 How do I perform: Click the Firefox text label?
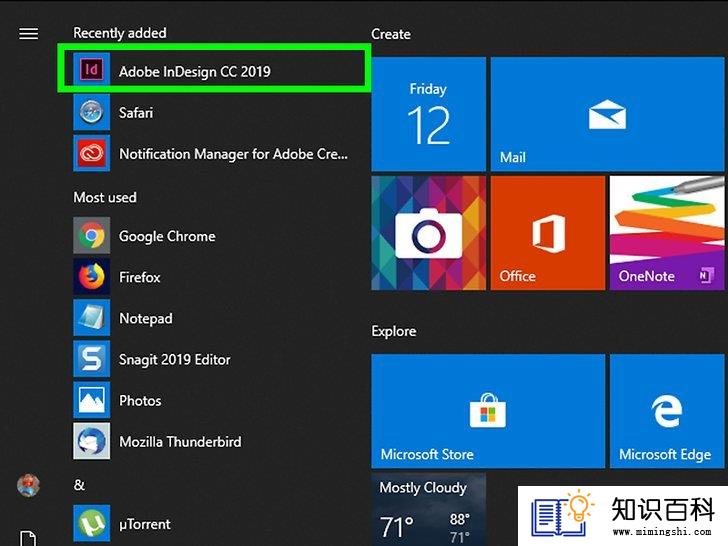(140, 277)
